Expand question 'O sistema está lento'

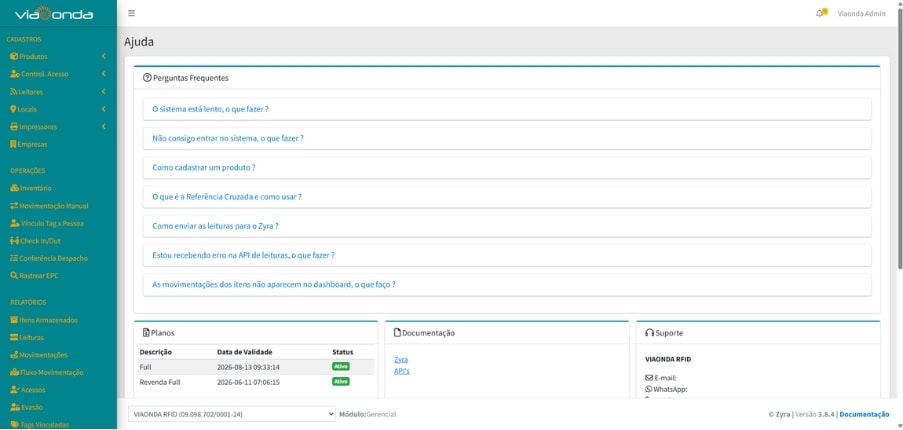pyautogui.click(x=210, y=109)
